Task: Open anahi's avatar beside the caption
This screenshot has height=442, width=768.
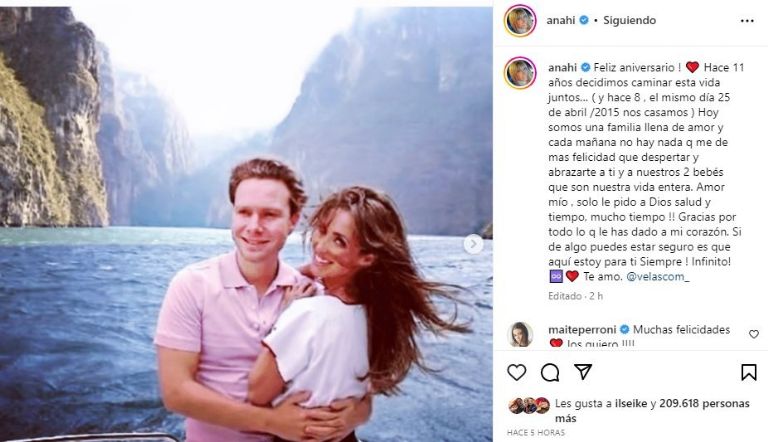Action: pyautogui.click(x=520, y=73)
